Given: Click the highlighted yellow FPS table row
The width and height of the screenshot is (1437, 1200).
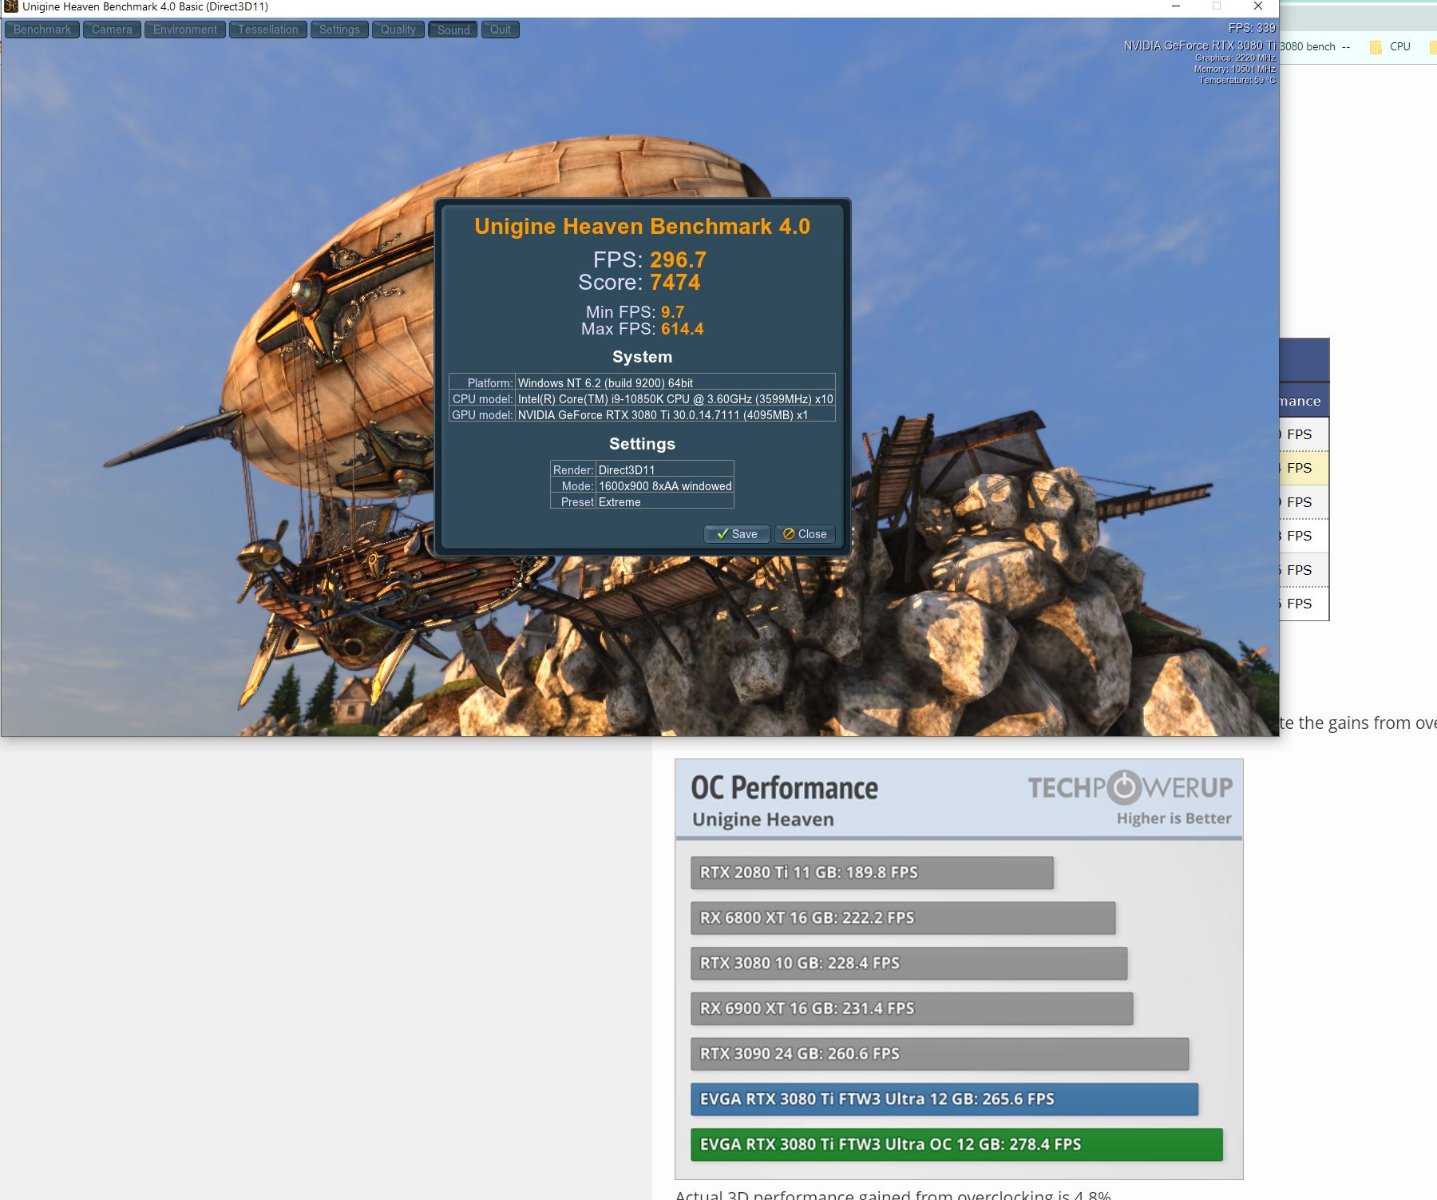Looking at the screenshot, I should pyautogui.click(x=1304, y=468).
